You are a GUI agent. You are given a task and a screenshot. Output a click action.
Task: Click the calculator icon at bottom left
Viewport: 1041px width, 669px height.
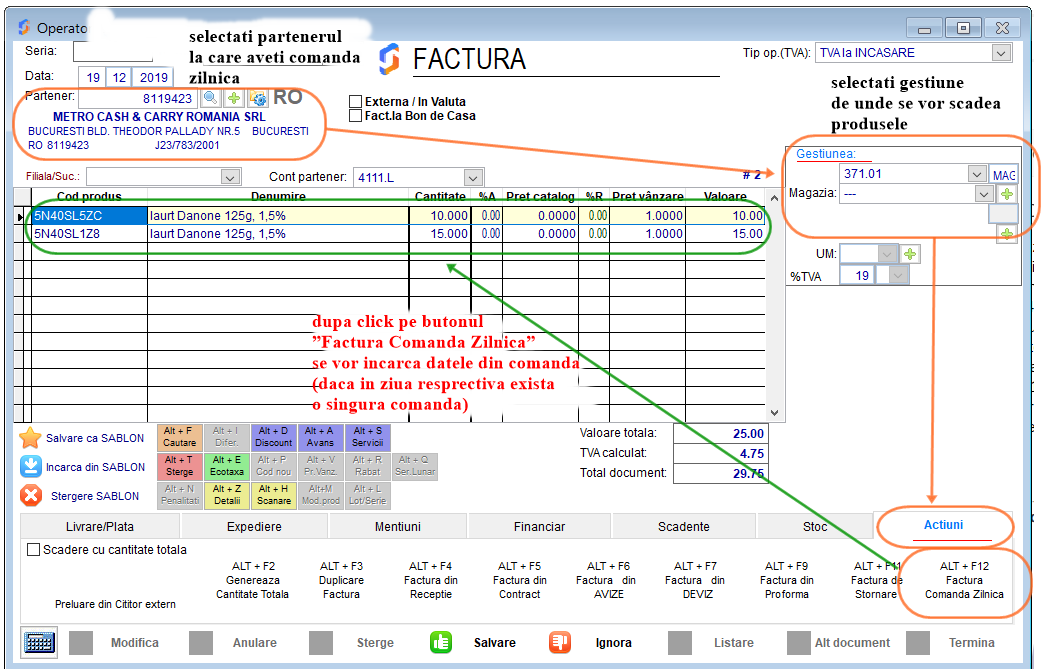click(x=39, y=642)
